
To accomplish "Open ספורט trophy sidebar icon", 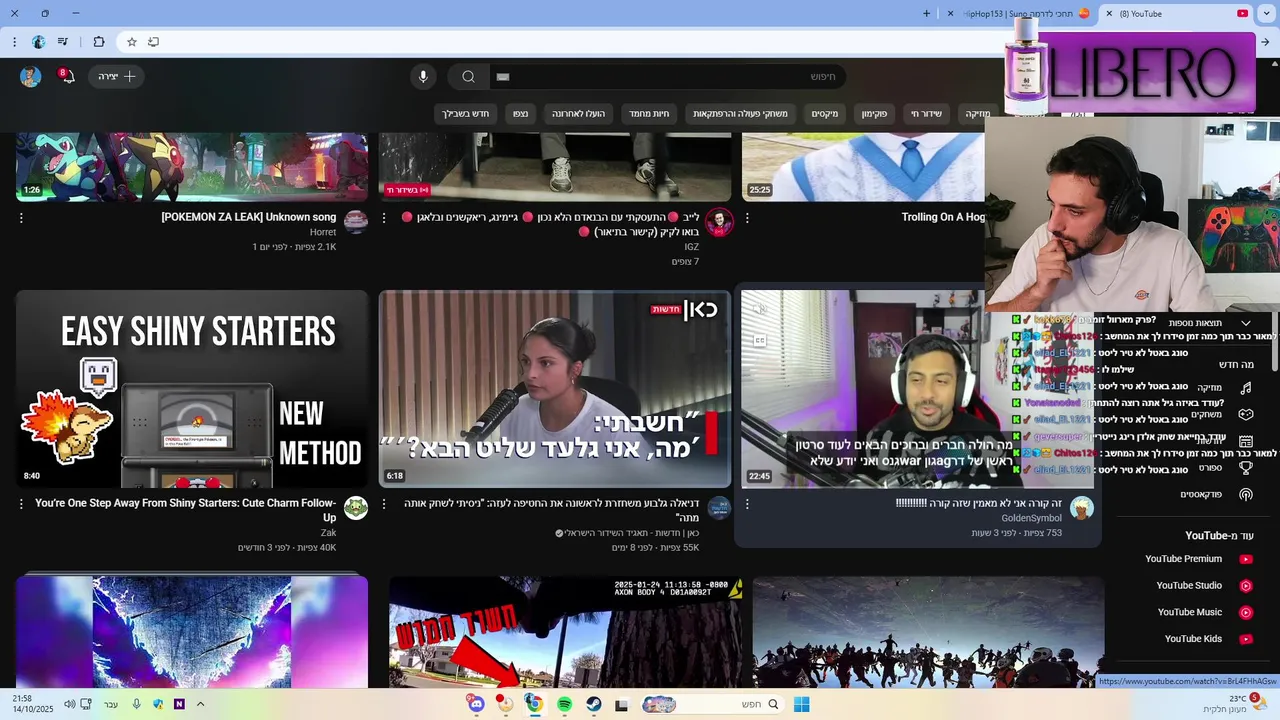I will tap(1246, 468).
